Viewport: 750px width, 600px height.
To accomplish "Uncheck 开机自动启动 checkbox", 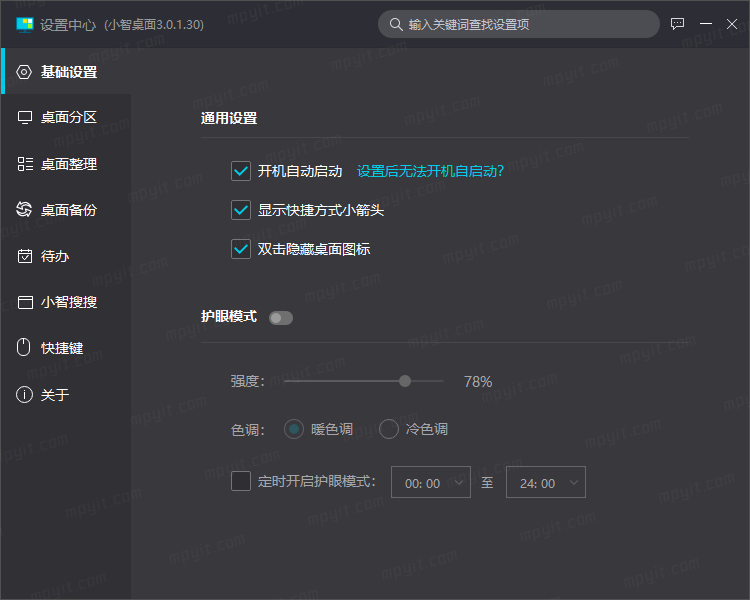I will tap(241, 171).
